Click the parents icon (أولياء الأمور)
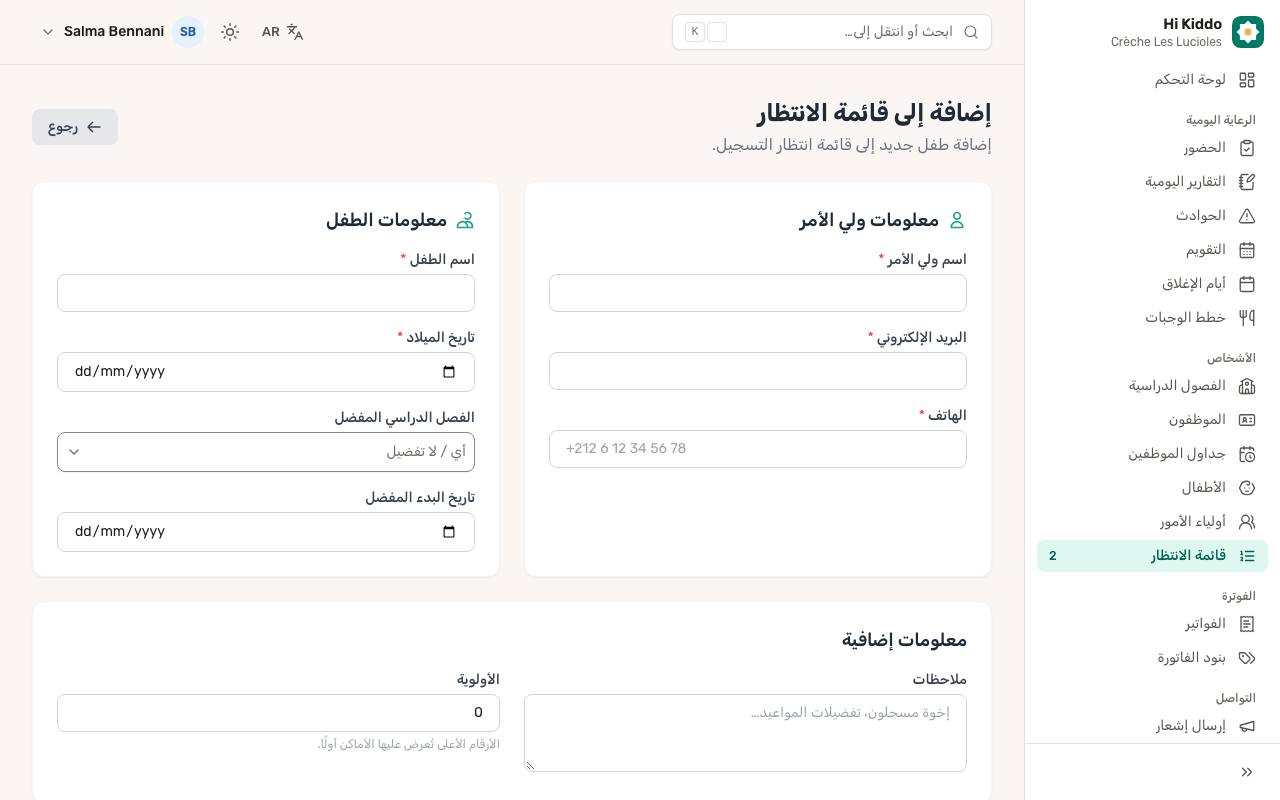This screenshot has width=1280, height=800. [1247, 522]
